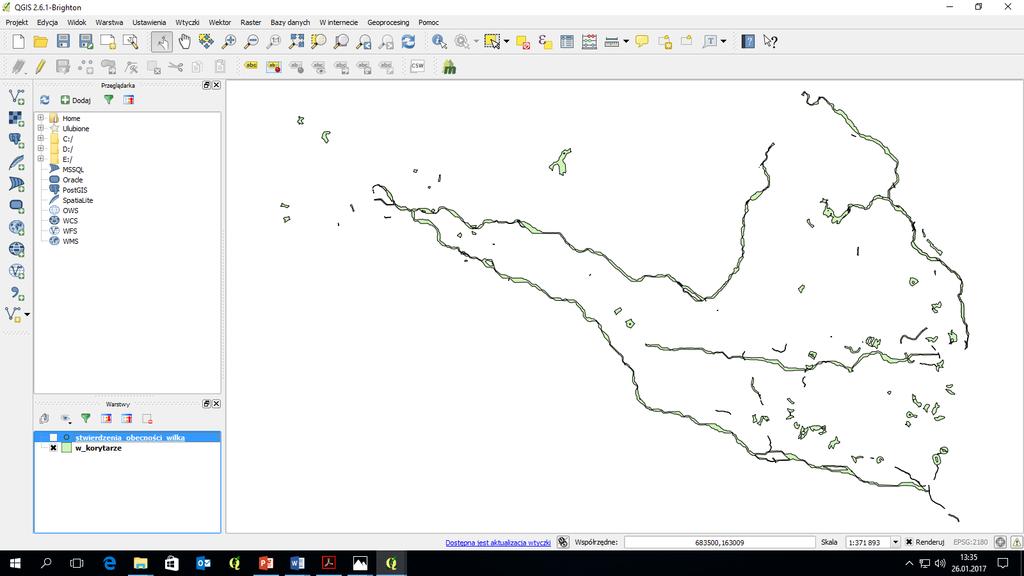Select the Text Annotation tool
The image size is (1024, 576).
point(710,42)
